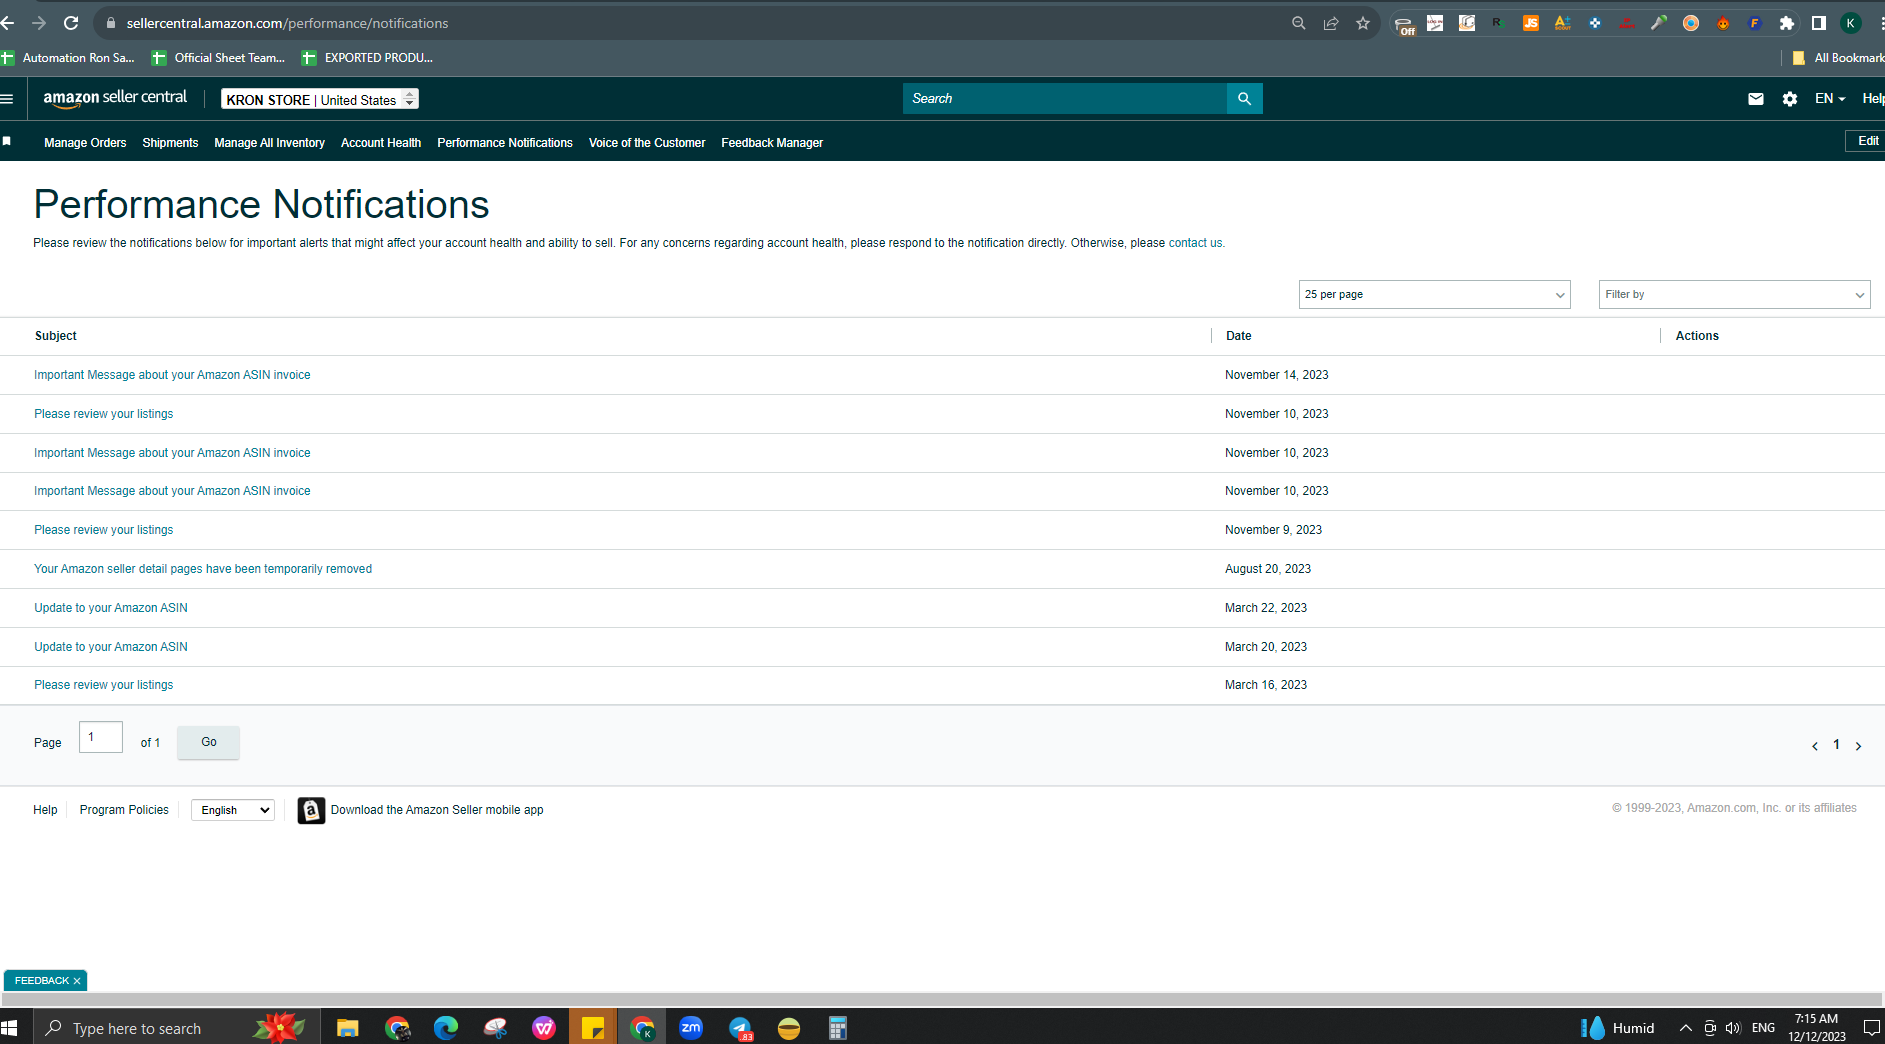Open Voice of the Customer
Viewport: 1885px width, 1044px height.
[x=647, y=143]
